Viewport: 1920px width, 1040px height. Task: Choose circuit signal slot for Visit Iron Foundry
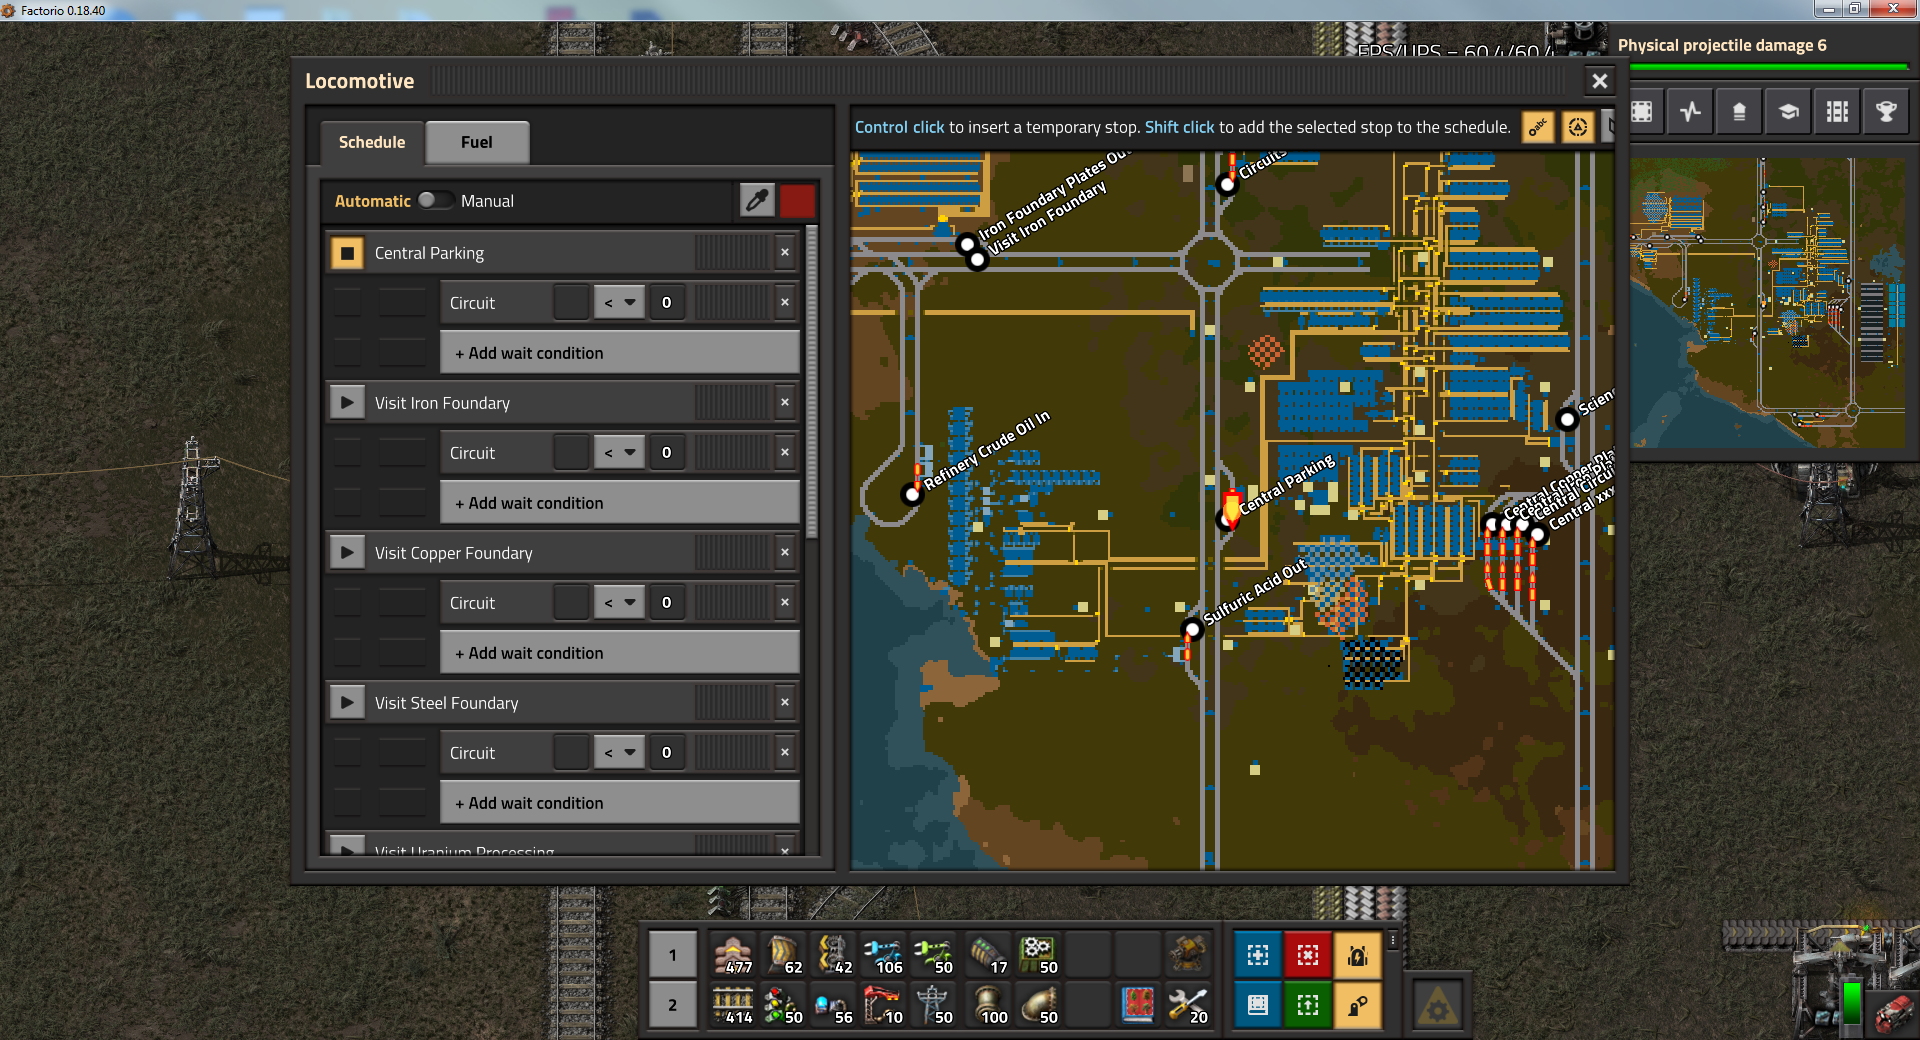click(x=571, y=453)
